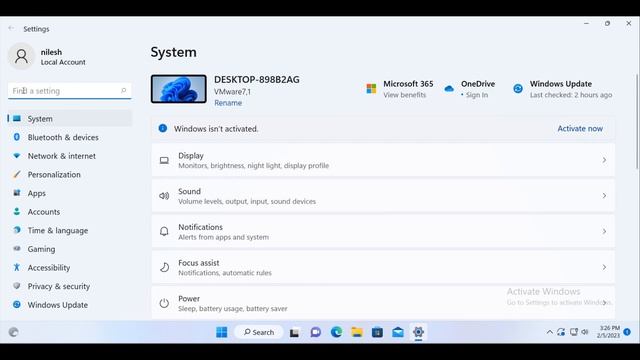This screenshot has width=640, height=360.
Task: Click Sign In under OneDrive
Action: click(477, 95)
